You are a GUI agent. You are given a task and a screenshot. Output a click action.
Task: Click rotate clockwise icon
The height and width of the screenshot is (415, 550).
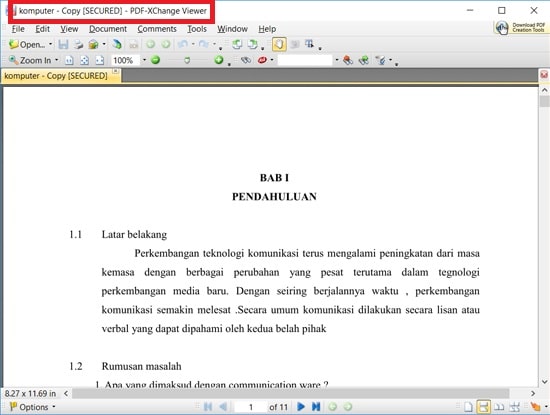[x=252, y=45]
